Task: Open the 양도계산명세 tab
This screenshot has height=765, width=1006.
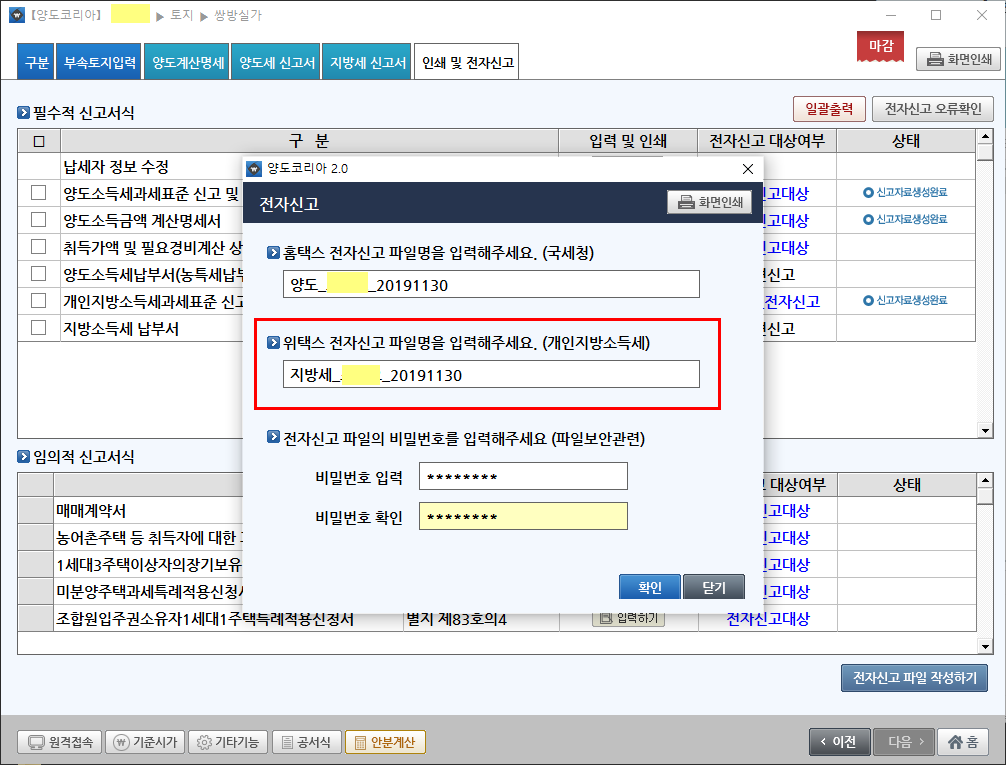Action: 187,62
